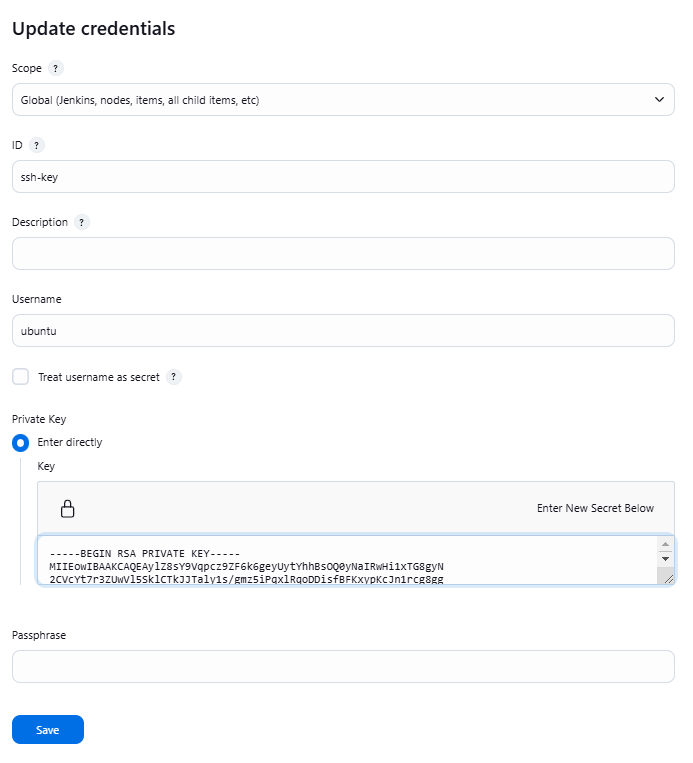693x763 pixels.
Task: Save the updated credentials
Action: (x=48, y=729)
